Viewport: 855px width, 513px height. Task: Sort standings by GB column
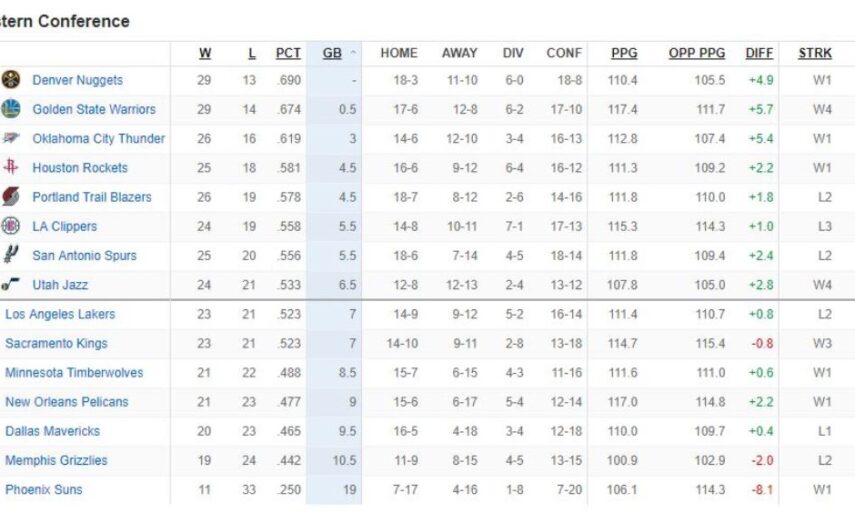(x=332, y=53)
